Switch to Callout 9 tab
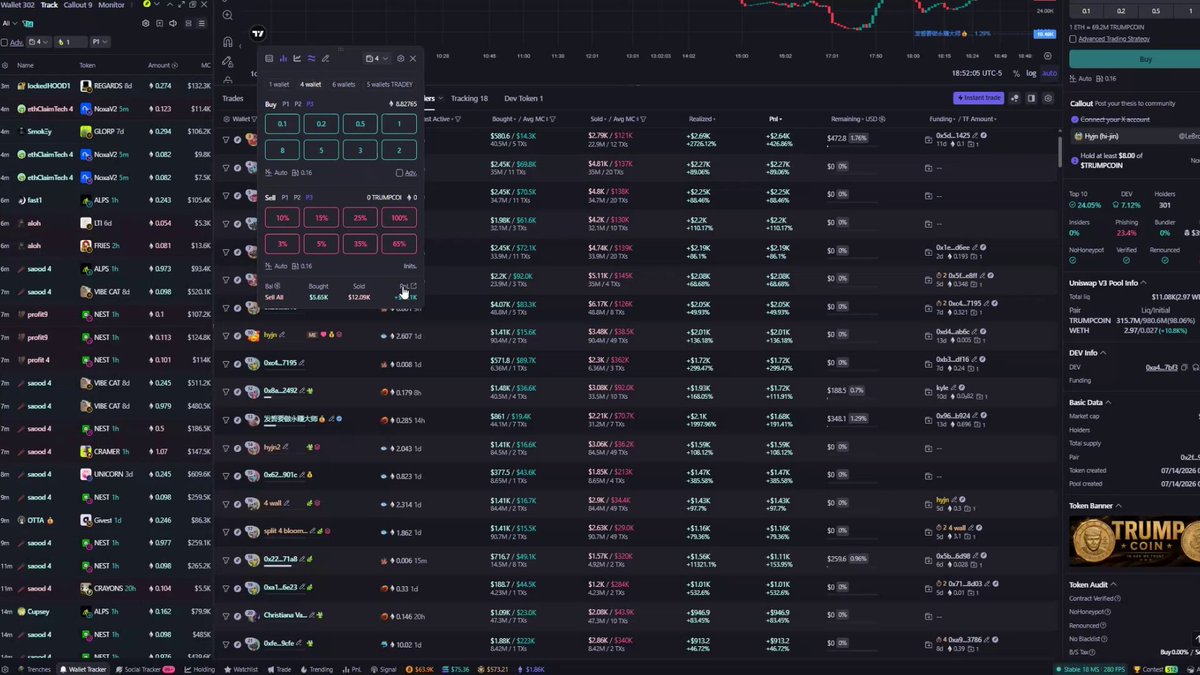The width and height of the screenshot is (1200, 675). [x=77, y=5]
